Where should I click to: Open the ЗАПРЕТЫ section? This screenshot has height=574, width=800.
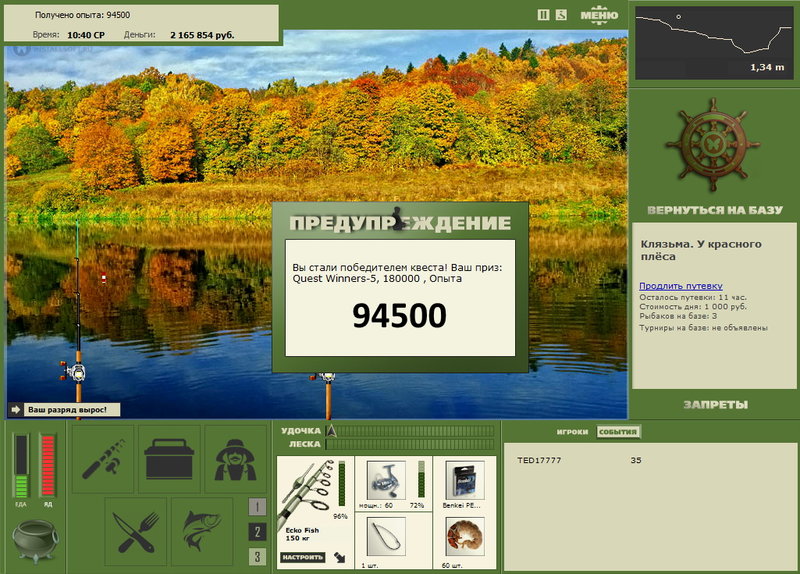(x=715, y=405)
